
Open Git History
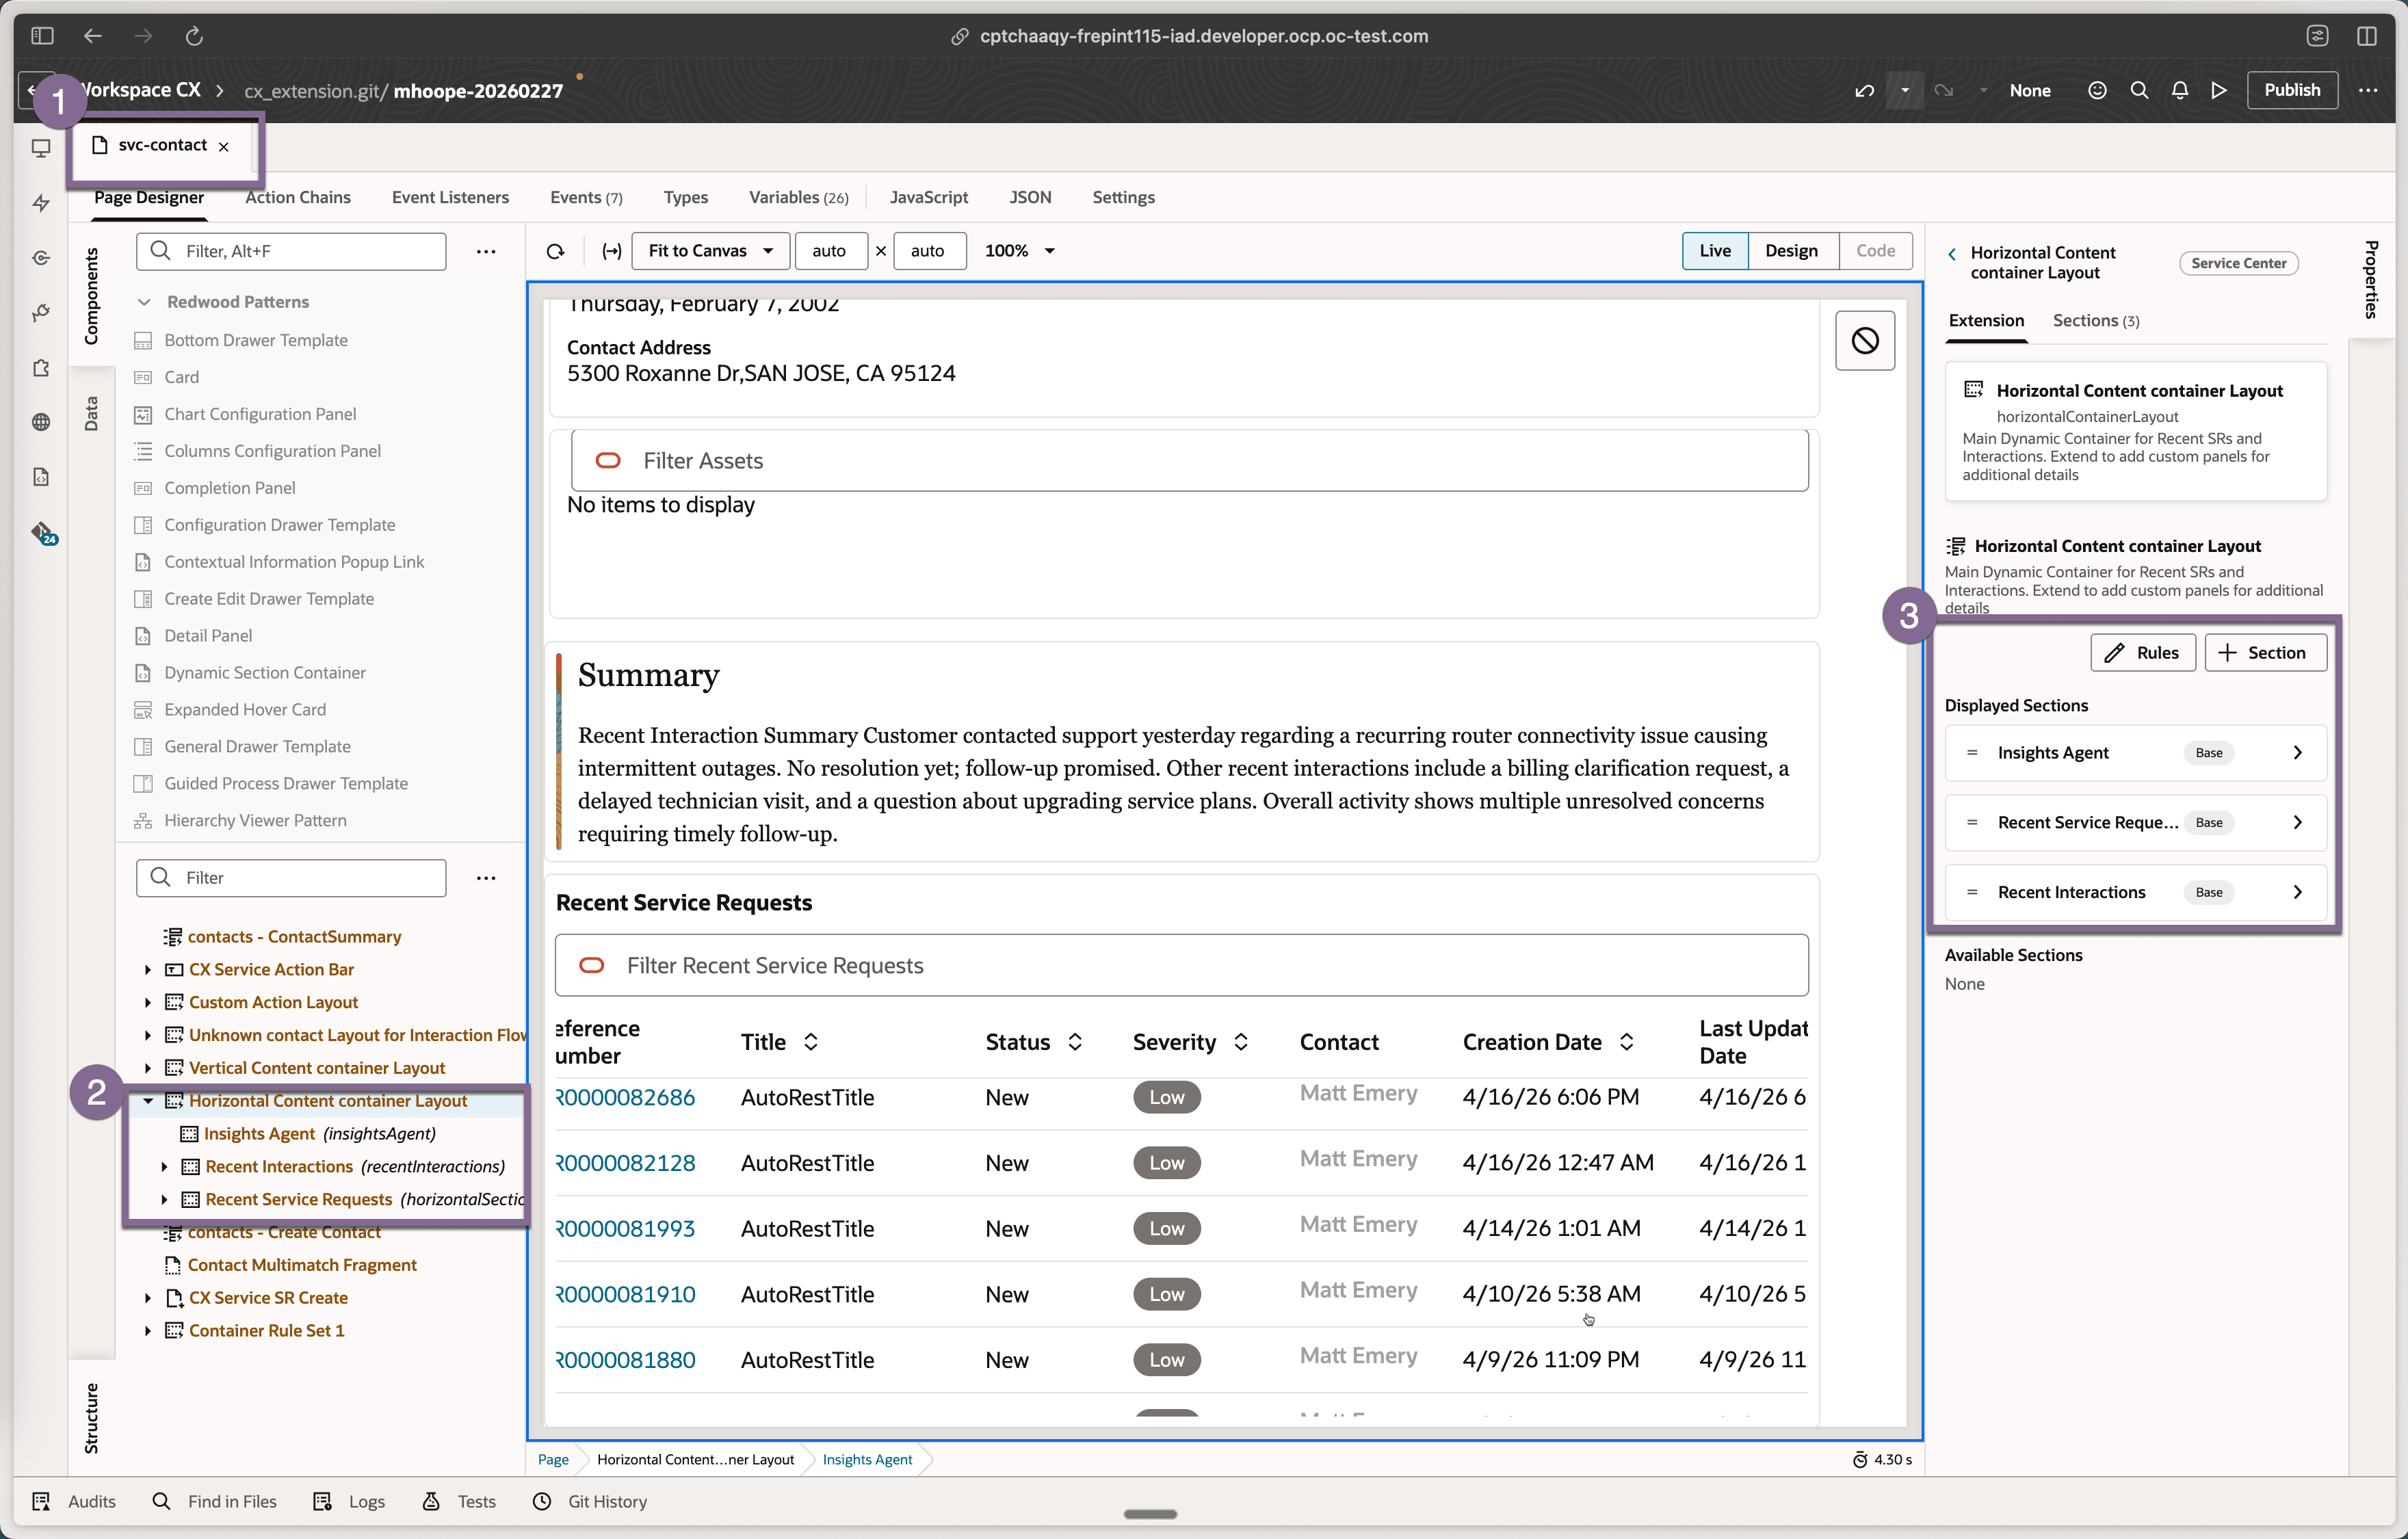590,1502
